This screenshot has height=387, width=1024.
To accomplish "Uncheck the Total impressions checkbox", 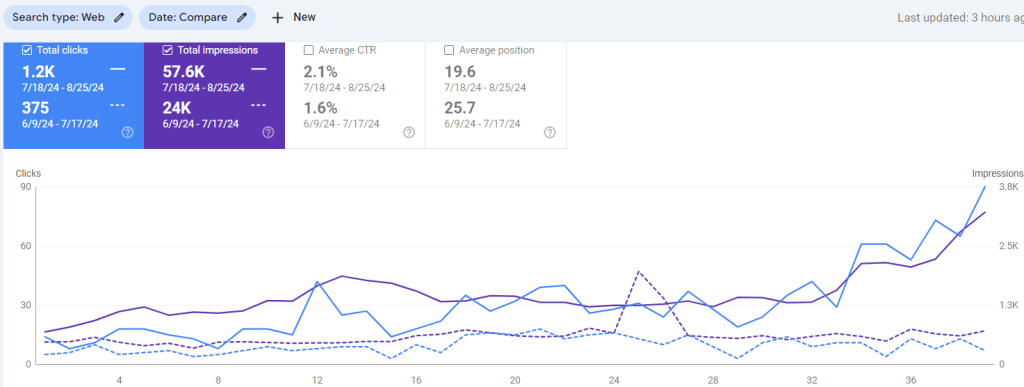I will pyautogui.click(x=167, y=50).
